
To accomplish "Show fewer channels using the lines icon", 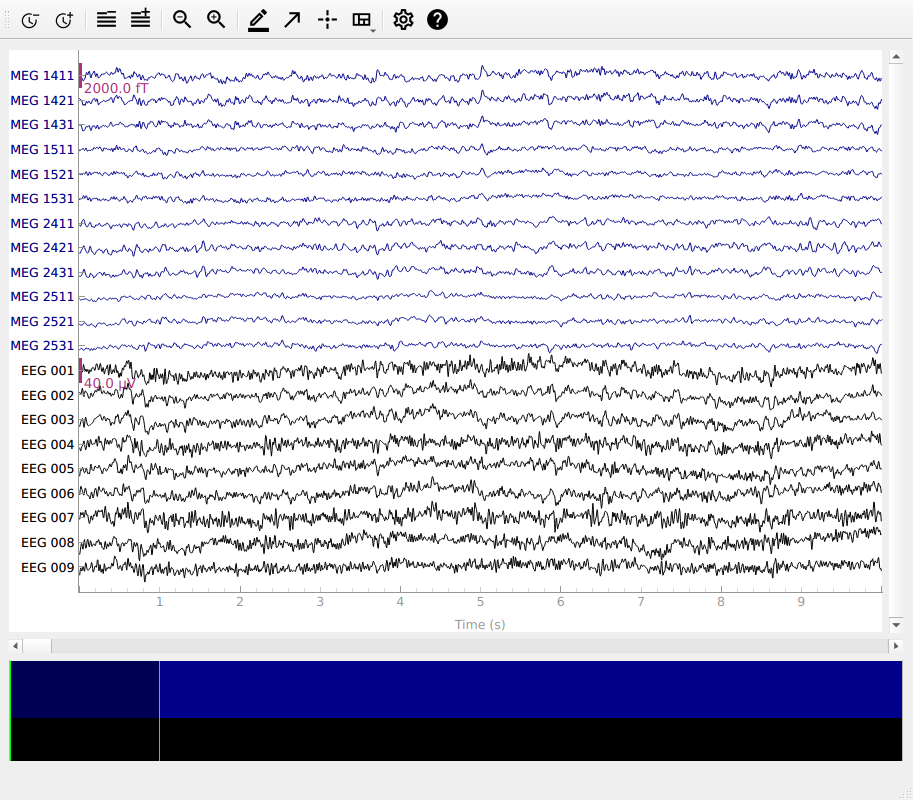I will (106, 20).
